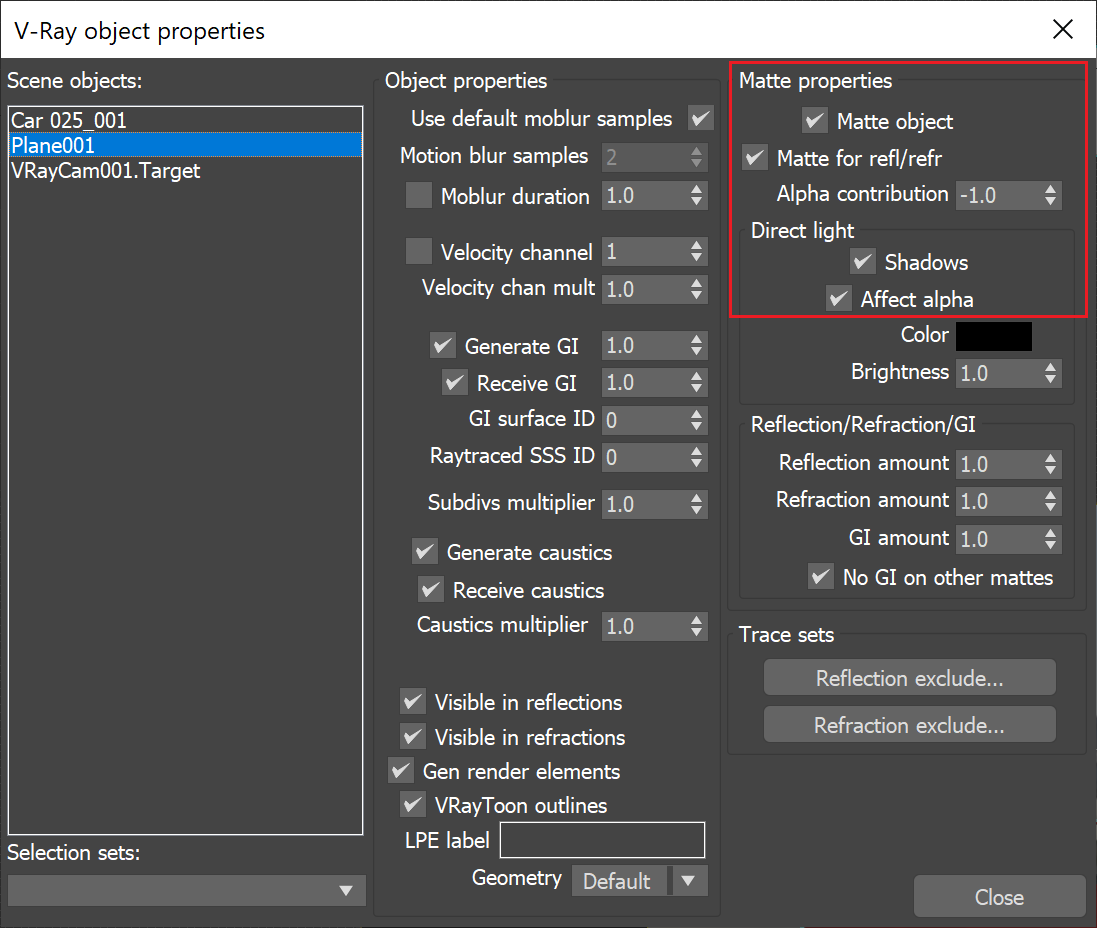Expand the Geometry Default dropdown

click(639, 880)
